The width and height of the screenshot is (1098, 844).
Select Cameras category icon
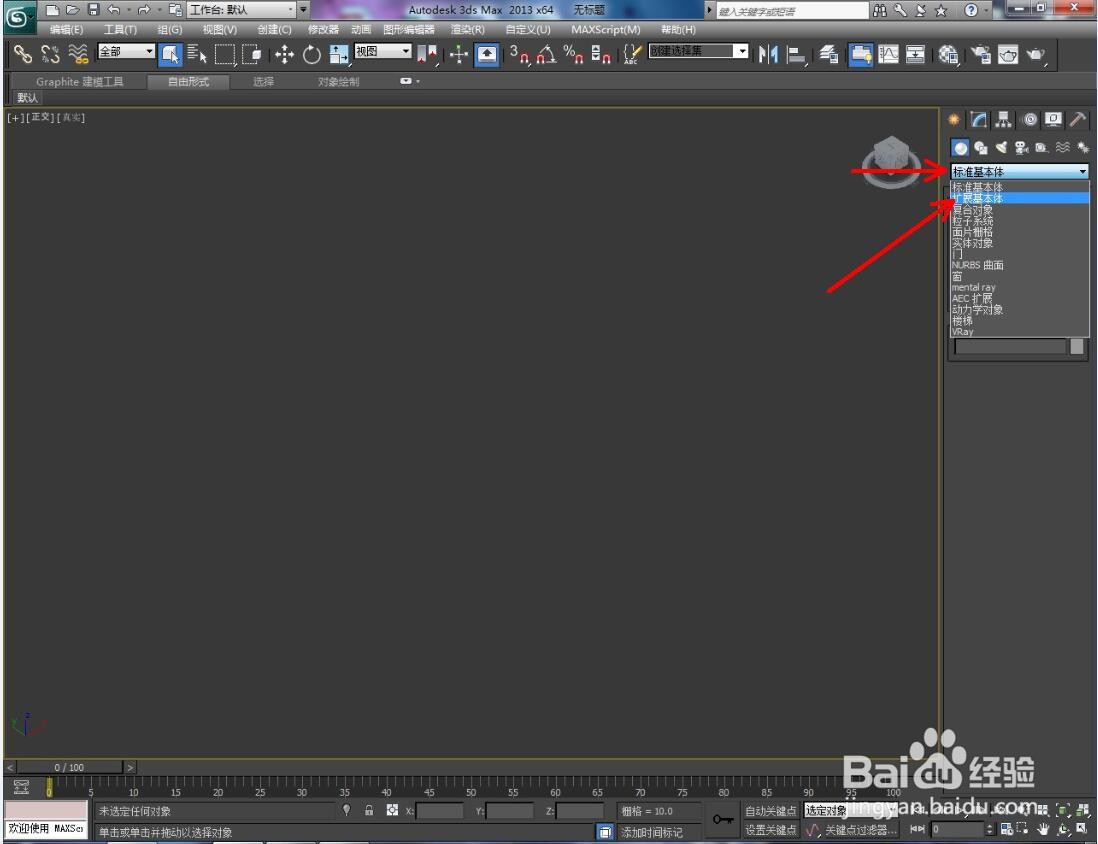coord(1022,147)
